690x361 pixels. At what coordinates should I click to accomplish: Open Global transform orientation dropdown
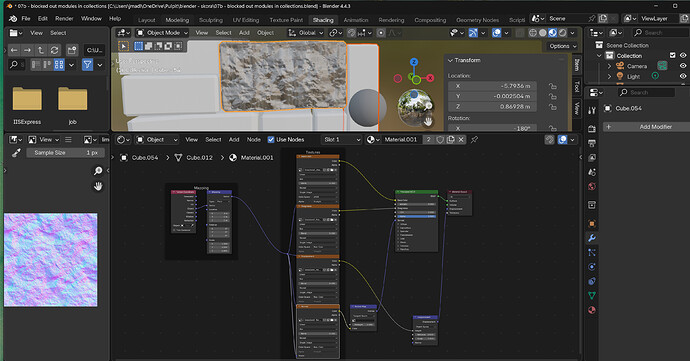point(306,33)
